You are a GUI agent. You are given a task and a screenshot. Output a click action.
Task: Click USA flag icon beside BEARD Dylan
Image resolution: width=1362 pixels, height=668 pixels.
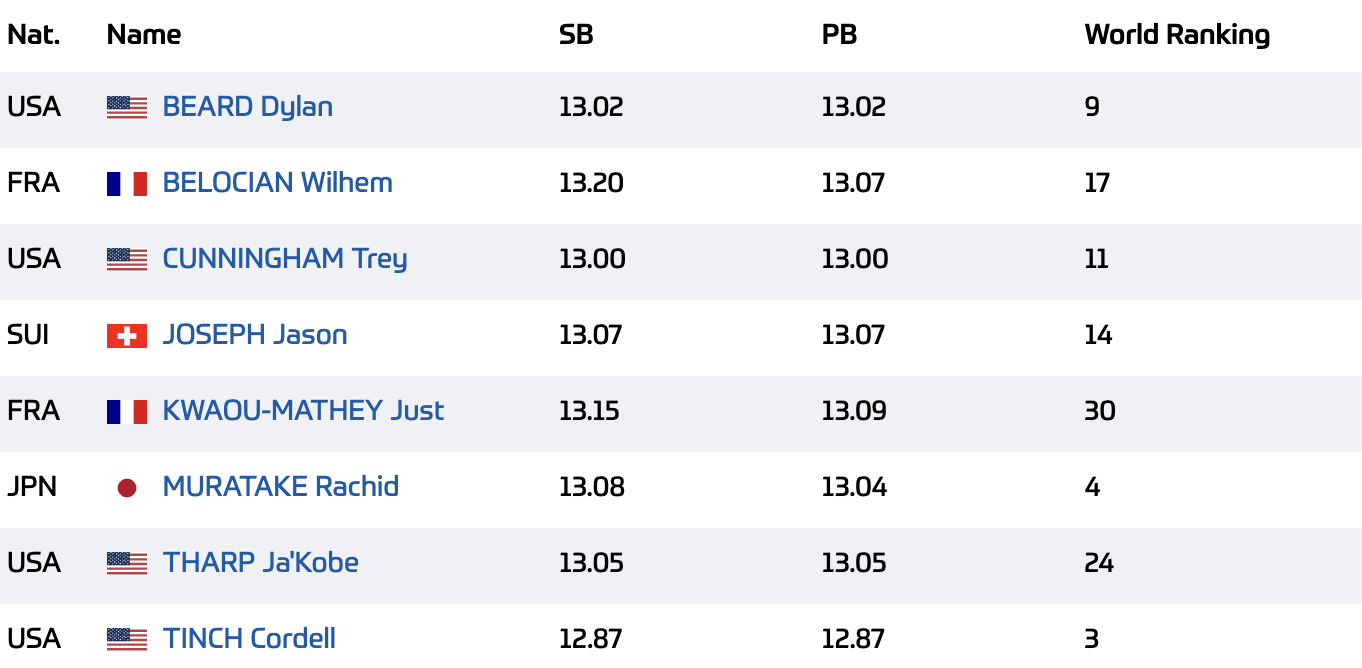tap(127, 108)
